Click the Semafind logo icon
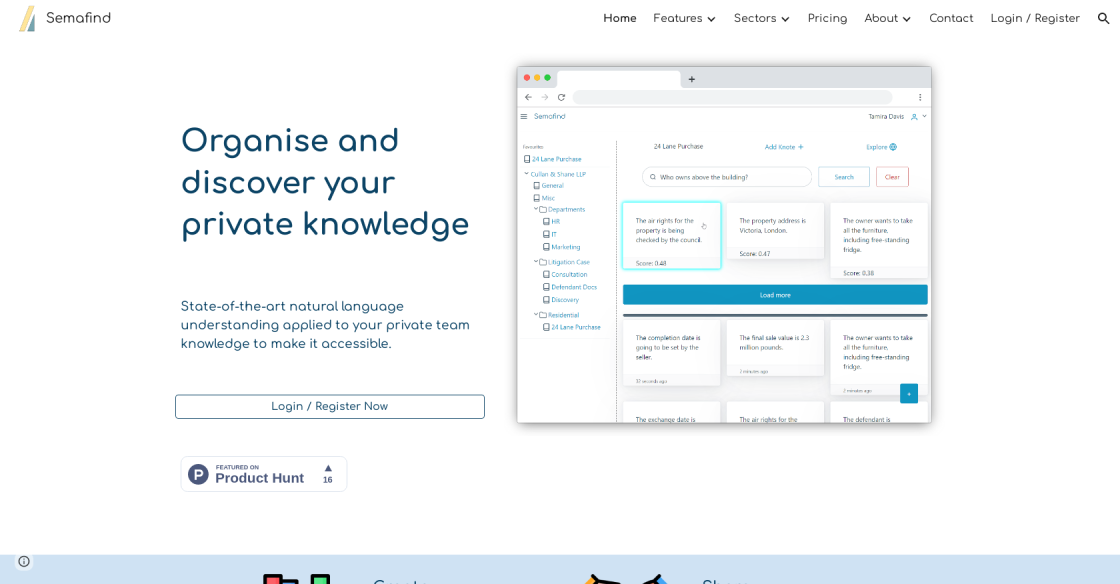The image size is (1120, 584). pos(27,18)
